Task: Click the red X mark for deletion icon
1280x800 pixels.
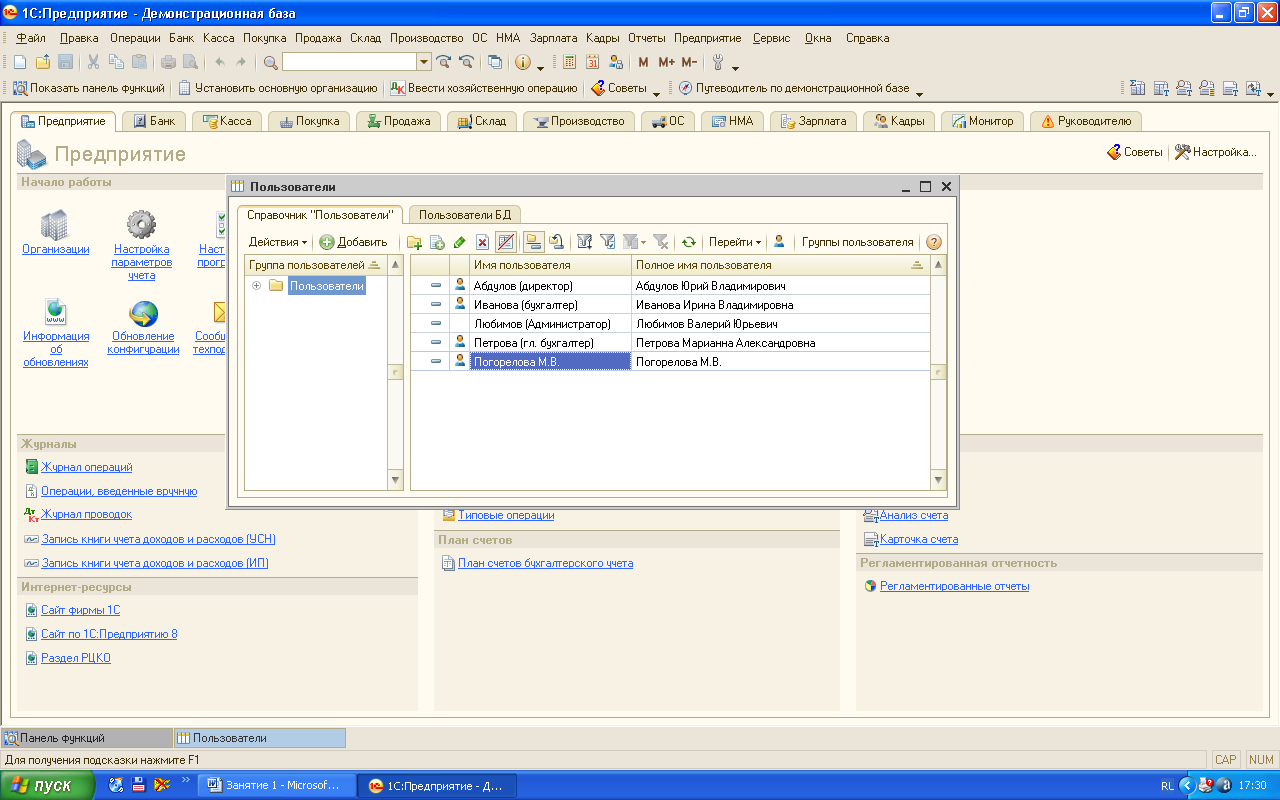Action: tap(482, 242)
